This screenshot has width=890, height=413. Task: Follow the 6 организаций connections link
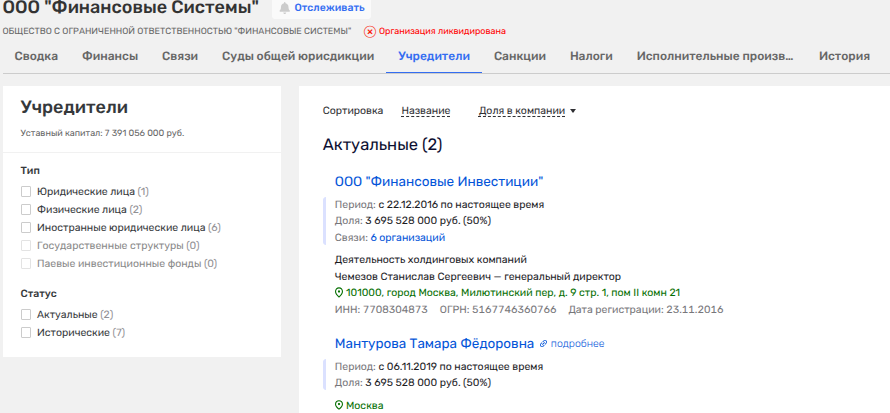(407, 238)
